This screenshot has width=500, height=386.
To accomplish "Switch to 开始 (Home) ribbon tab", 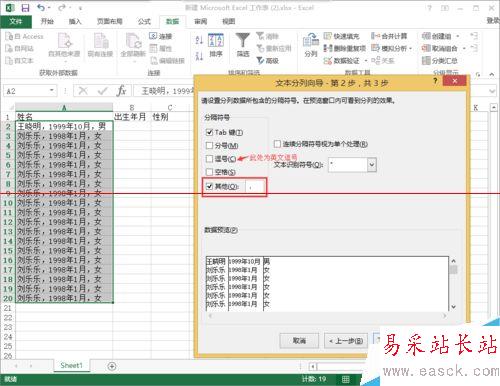I will click(x=47, y=21).
